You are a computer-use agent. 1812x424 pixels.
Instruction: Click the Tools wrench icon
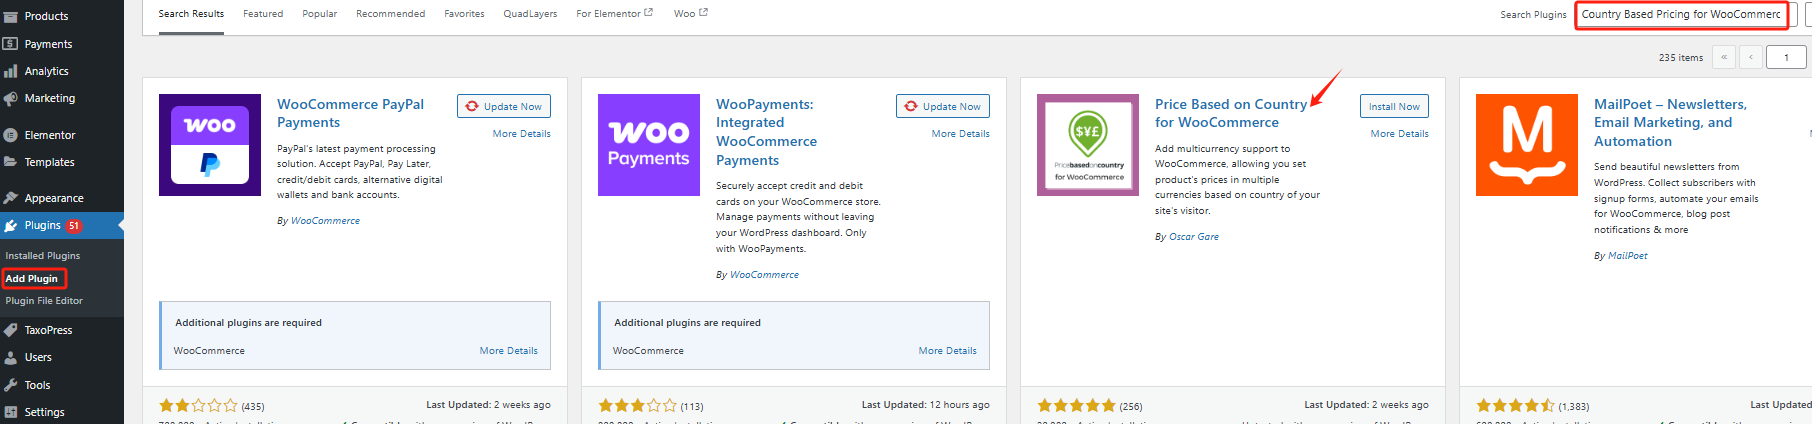[11, 385]
